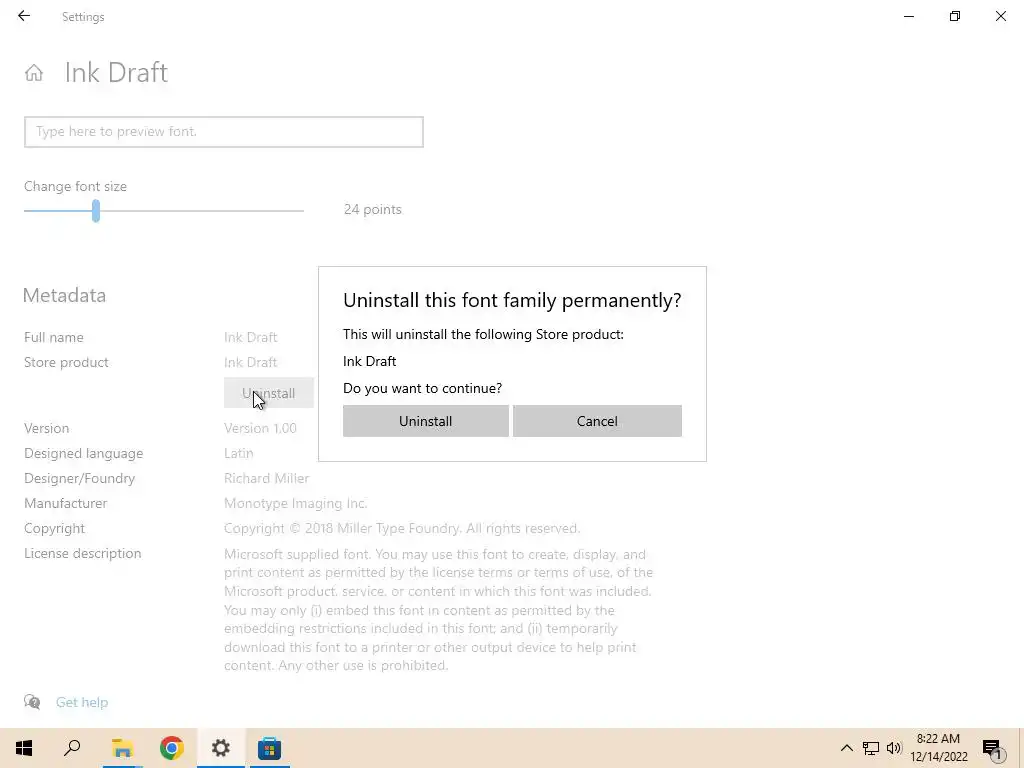Open the taskbar clock and date
This screenshot has width=1024, height=768.
938,748
